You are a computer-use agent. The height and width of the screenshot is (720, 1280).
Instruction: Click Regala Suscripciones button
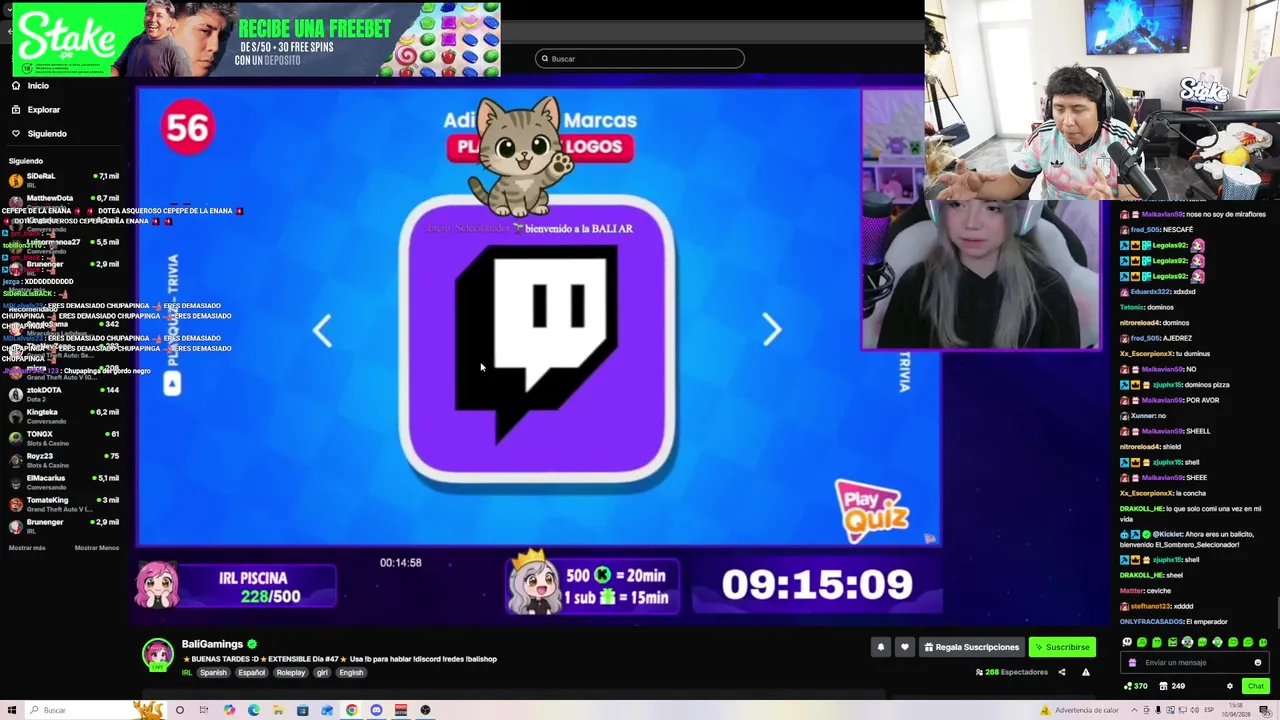[x=972, y=647]
